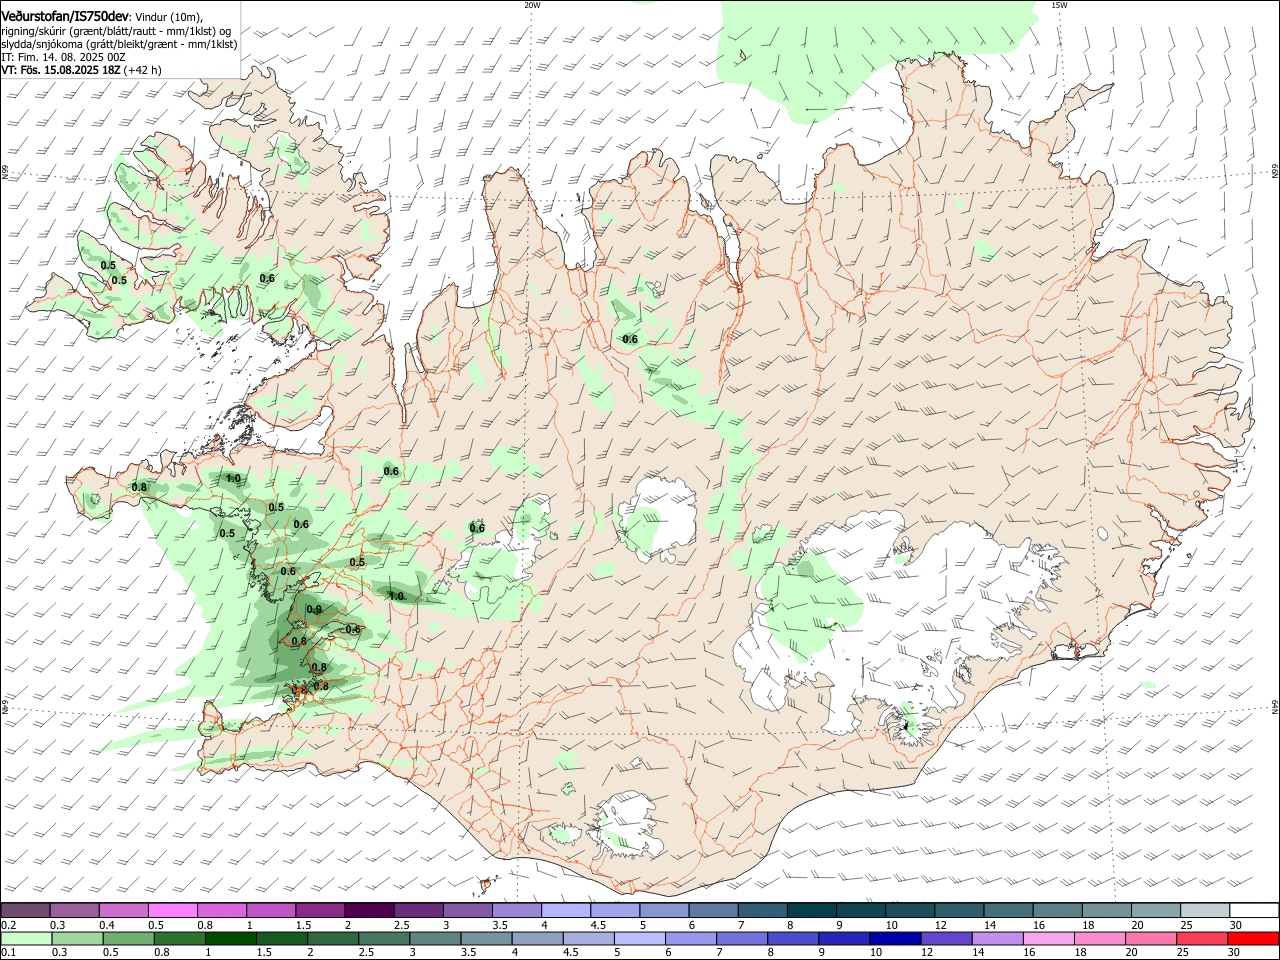Click the IT: Fim. 14. 08. 2025 00Z line

point(63,58)
